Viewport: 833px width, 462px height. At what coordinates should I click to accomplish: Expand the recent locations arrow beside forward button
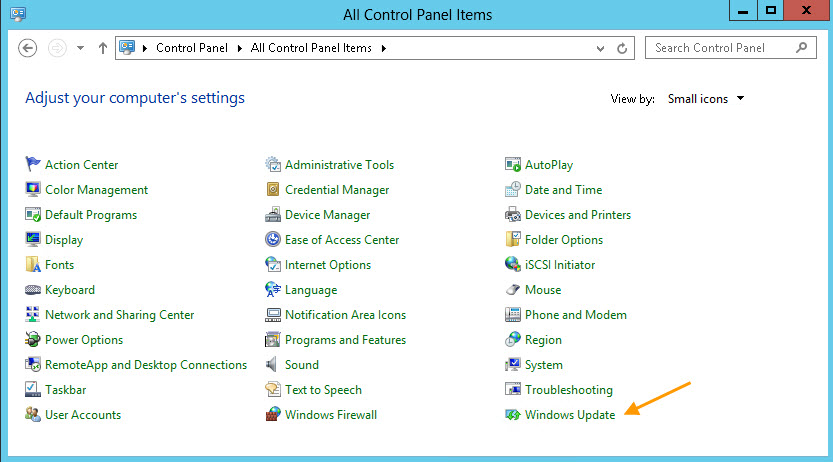tap(80, 48)
